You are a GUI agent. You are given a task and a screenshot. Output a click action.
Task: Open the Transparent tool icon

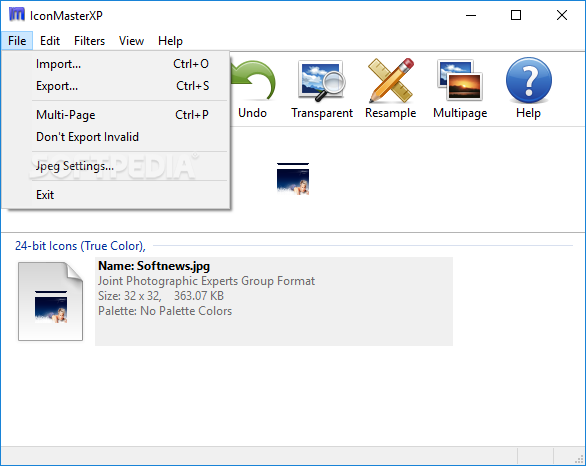pos(322,80)
